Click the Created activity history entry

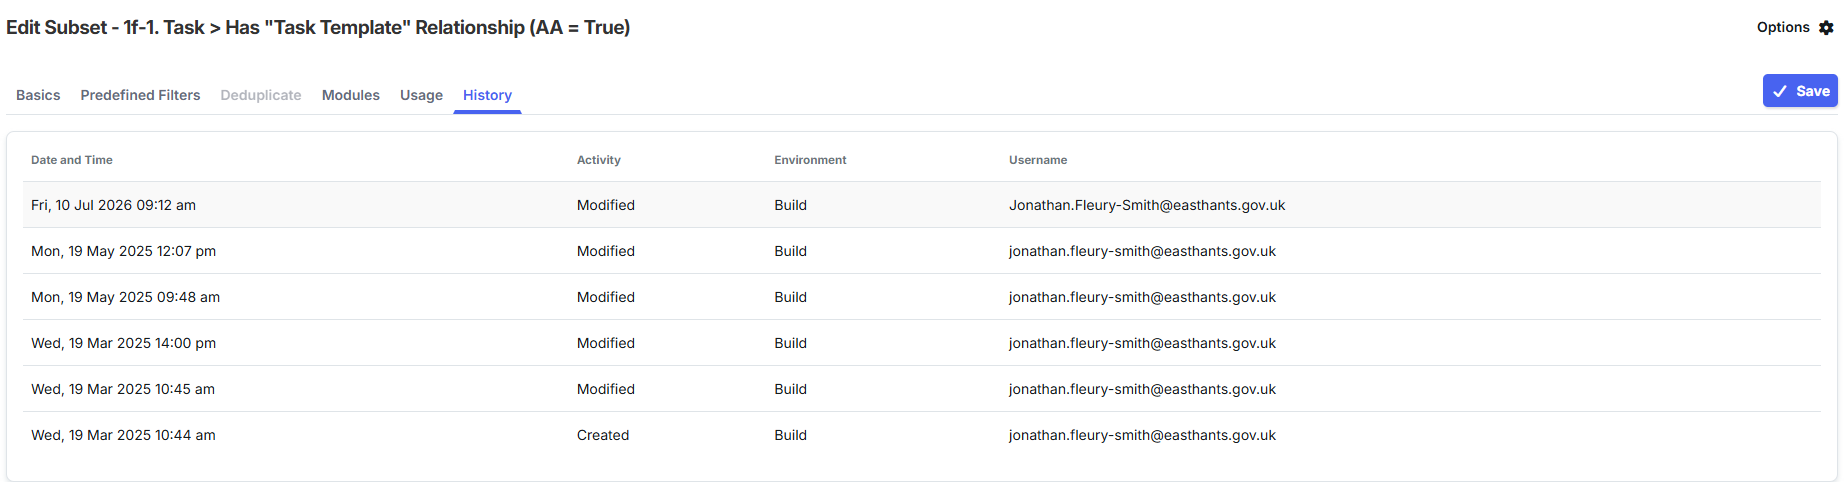(603, 435)
